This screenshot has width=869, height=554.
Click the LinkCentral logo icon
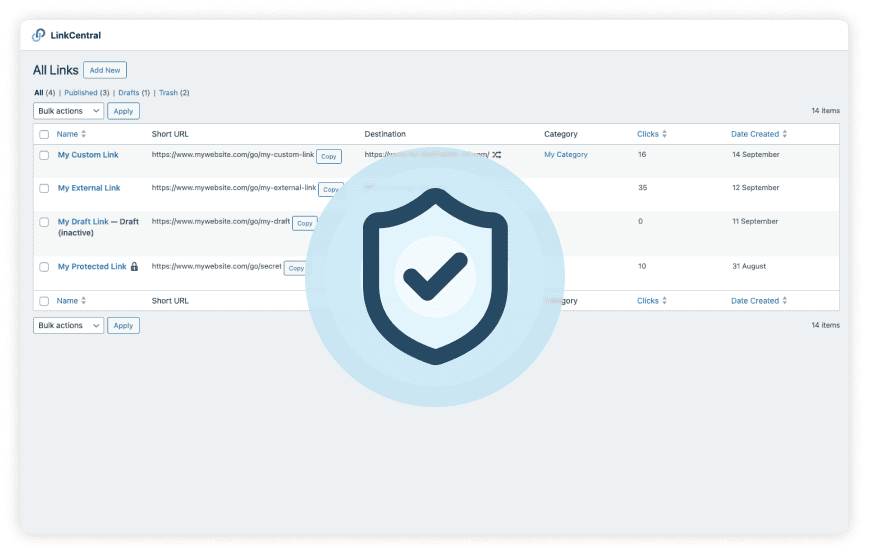(x=39, y=35)
